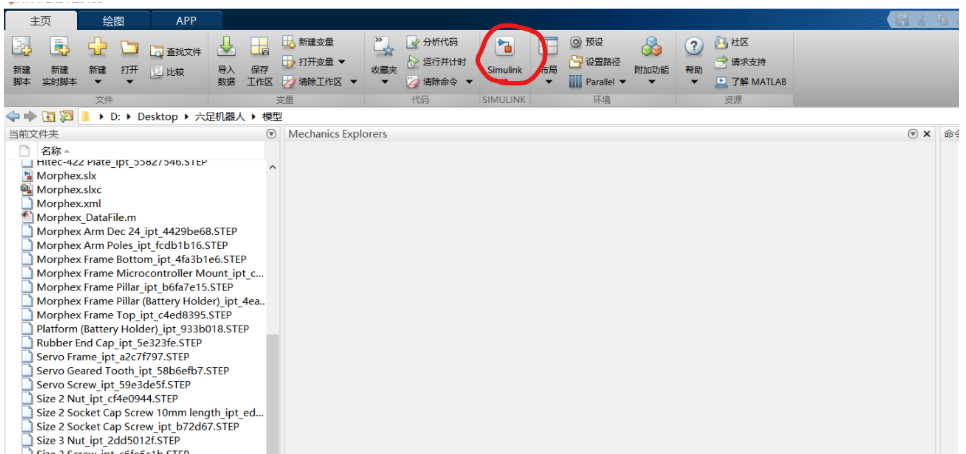The image size is (966, 454).
Task: Click Run and Time (运行并计时)
Action: 436,62
